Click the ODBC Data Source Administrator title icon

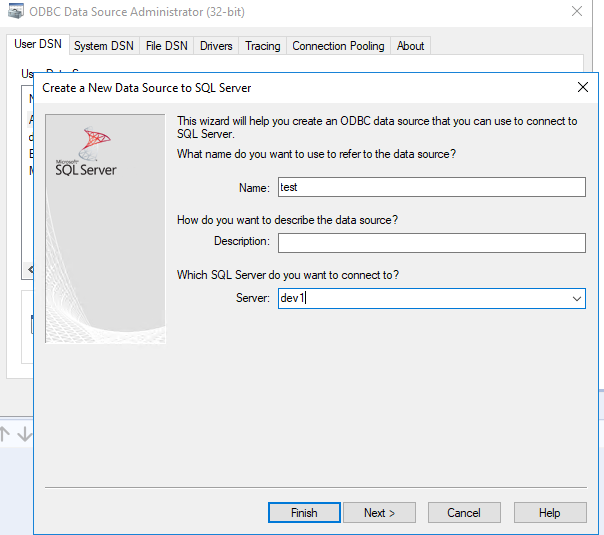coord(14,12)
